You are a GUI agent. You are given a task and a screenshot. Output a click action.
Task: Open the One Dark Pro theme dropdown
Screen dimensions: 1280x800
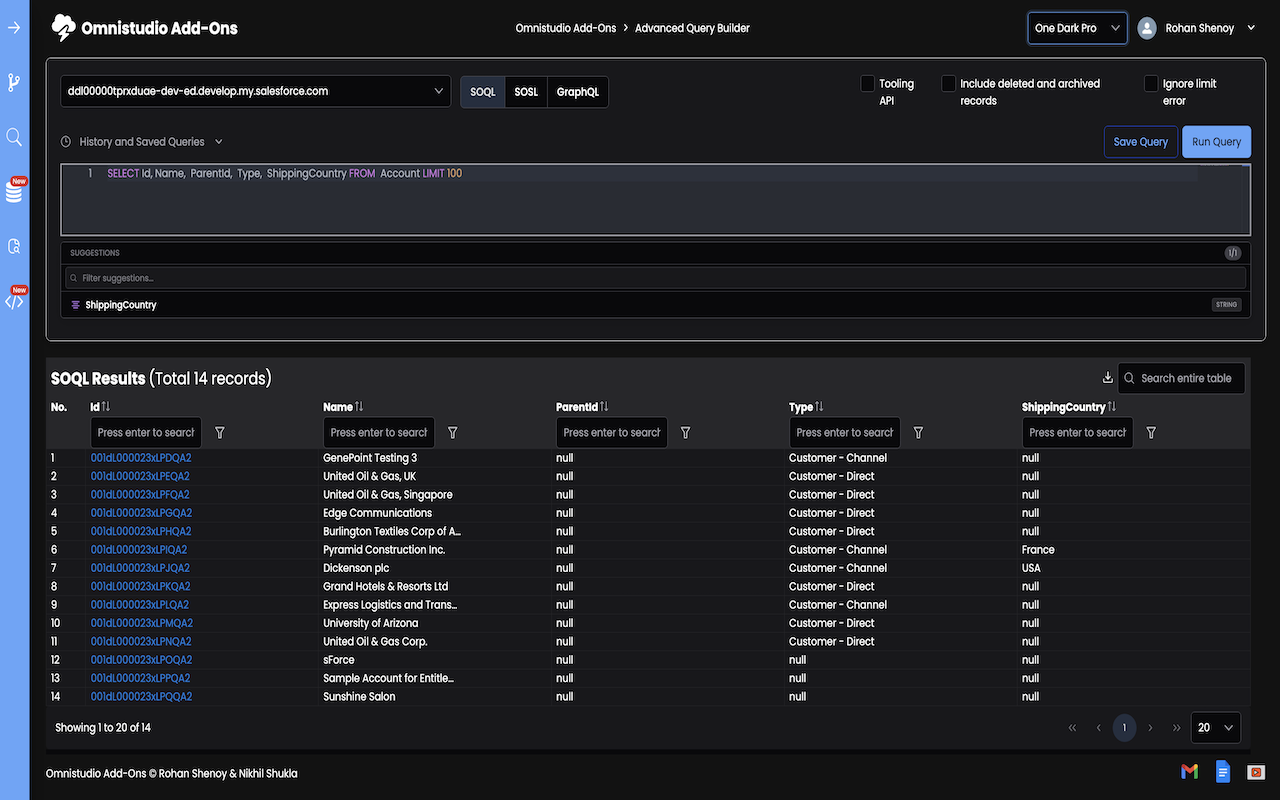pos(1078,28)
